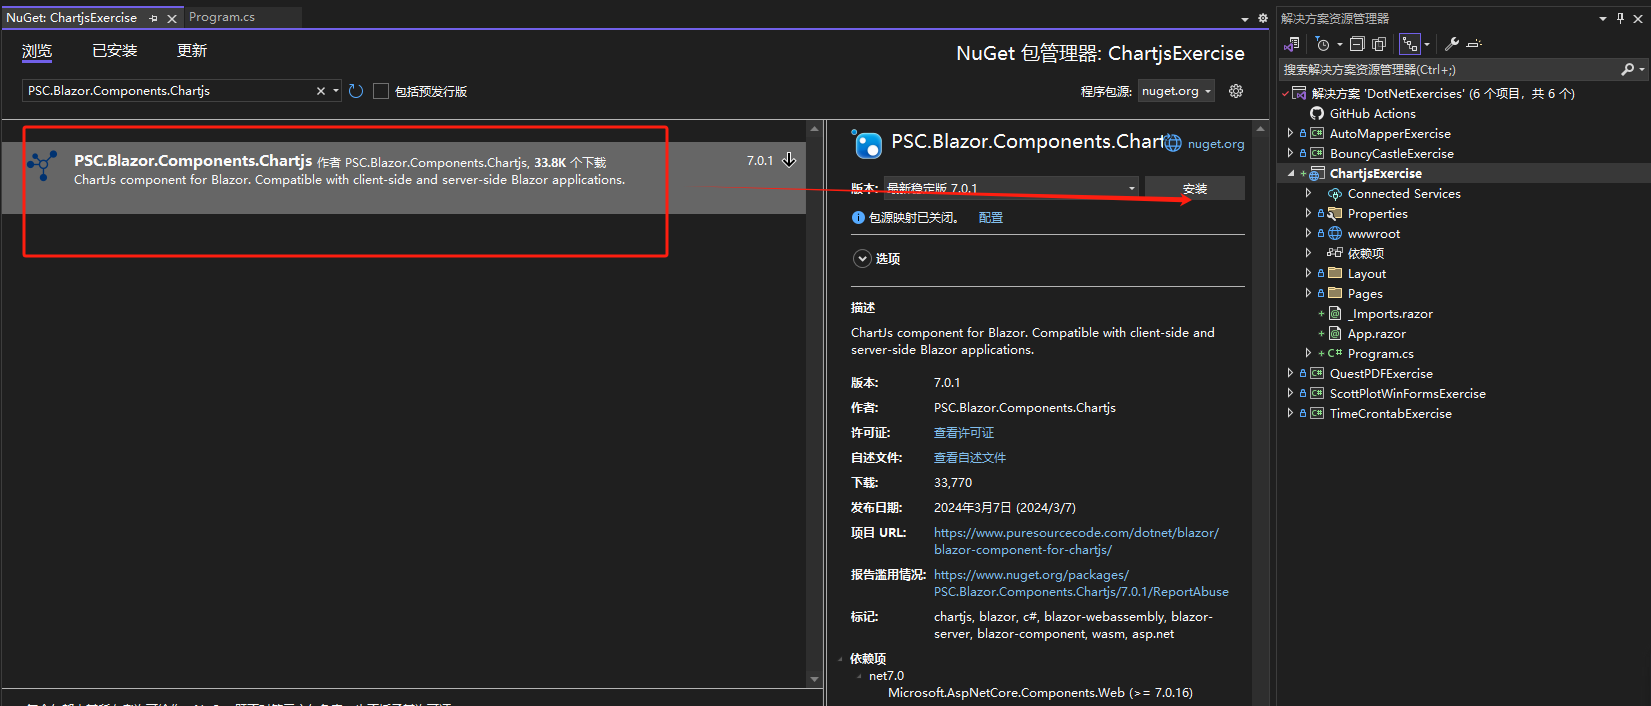The image size is (1651, 706).
Task: Click the NuGet settings gear icon
Action: [1236, 91]
